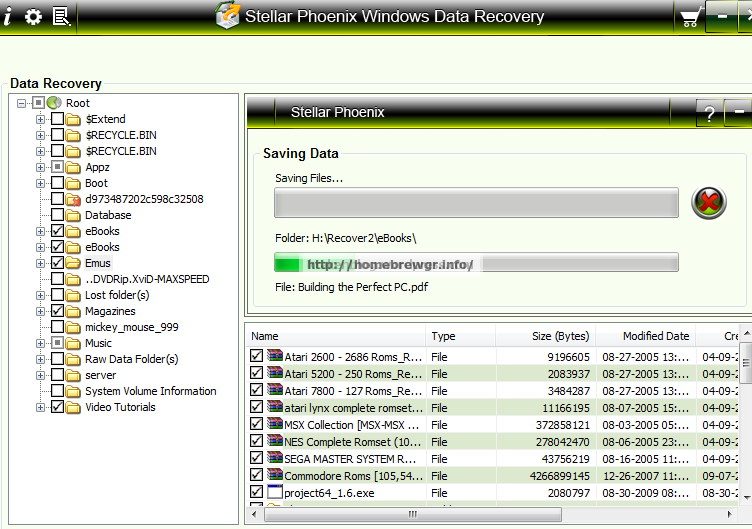Image resolution: width=752 pixels, height=529 pixels.
Task: Click the file list scroll right arrow
Action: 729,515
